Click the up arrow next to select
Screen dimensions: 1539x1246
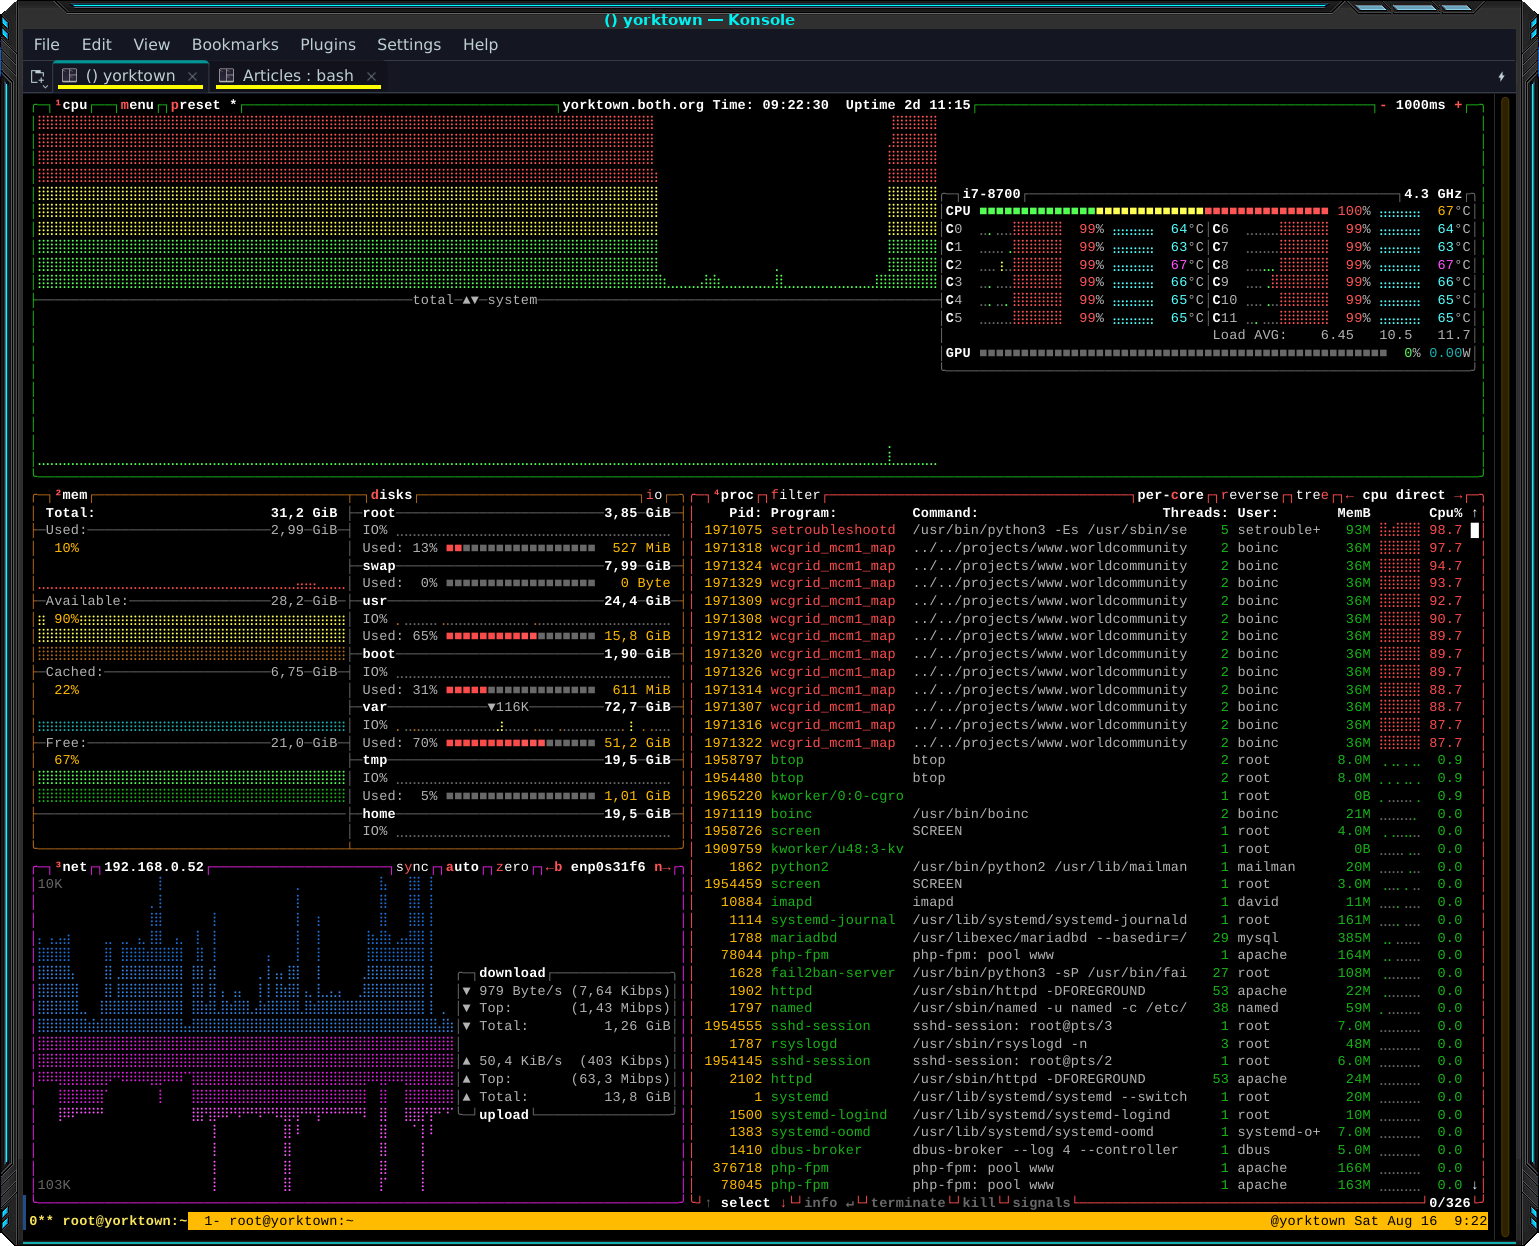708,1203
